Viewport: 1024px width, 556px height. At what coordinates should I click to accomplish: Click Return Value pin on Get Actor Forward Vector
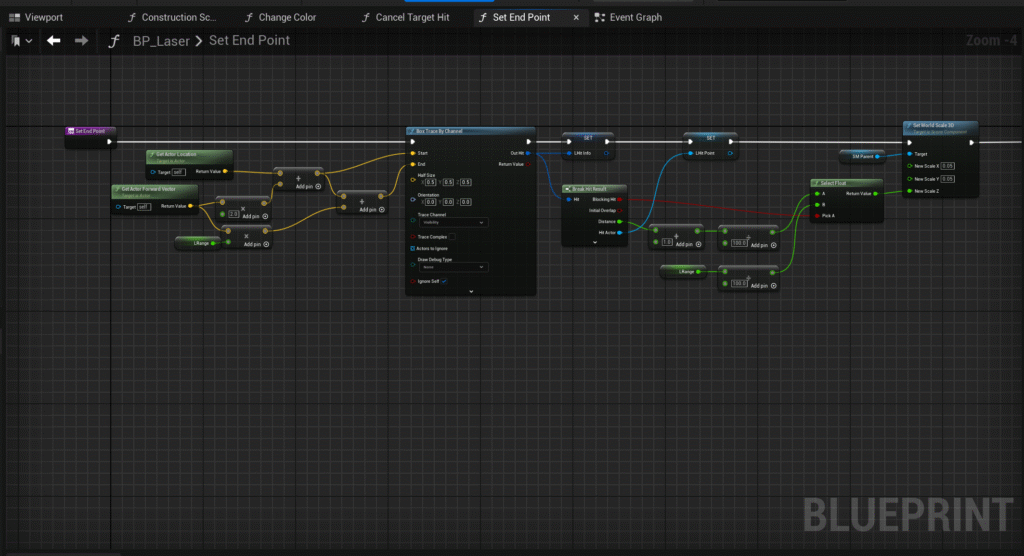point(191,206)
